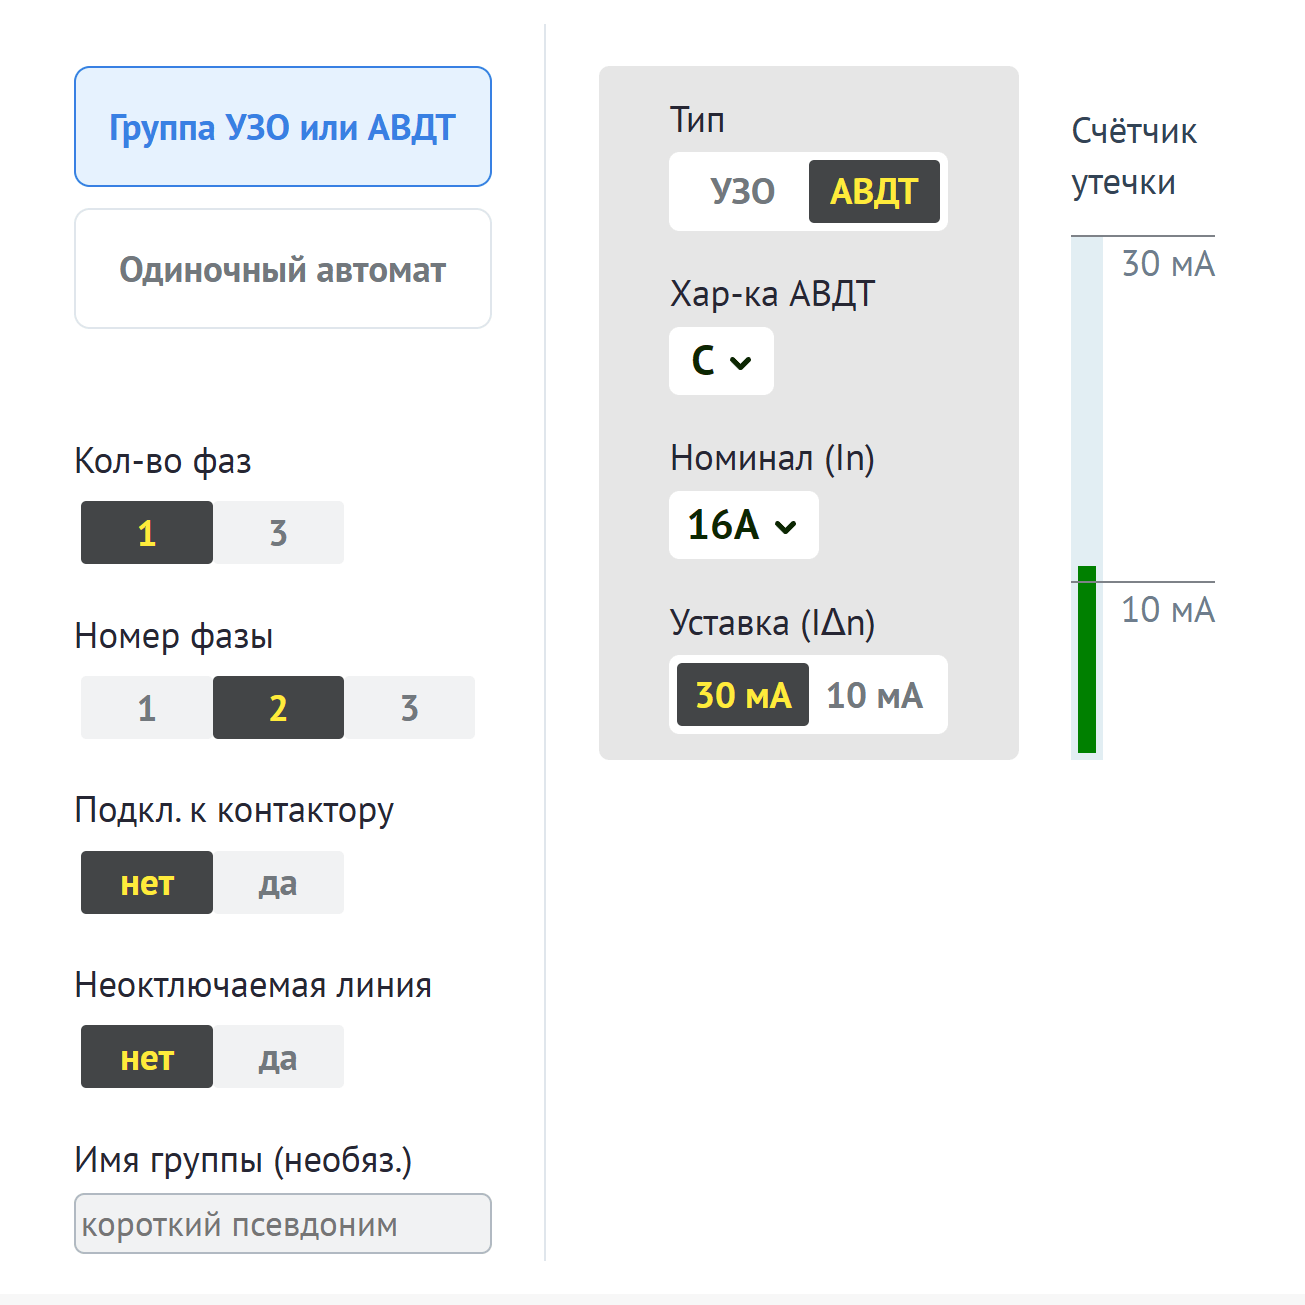Set Неотключаемая линия to нет
This screenshot has height=1305, width=1305.
(147, 1056)
